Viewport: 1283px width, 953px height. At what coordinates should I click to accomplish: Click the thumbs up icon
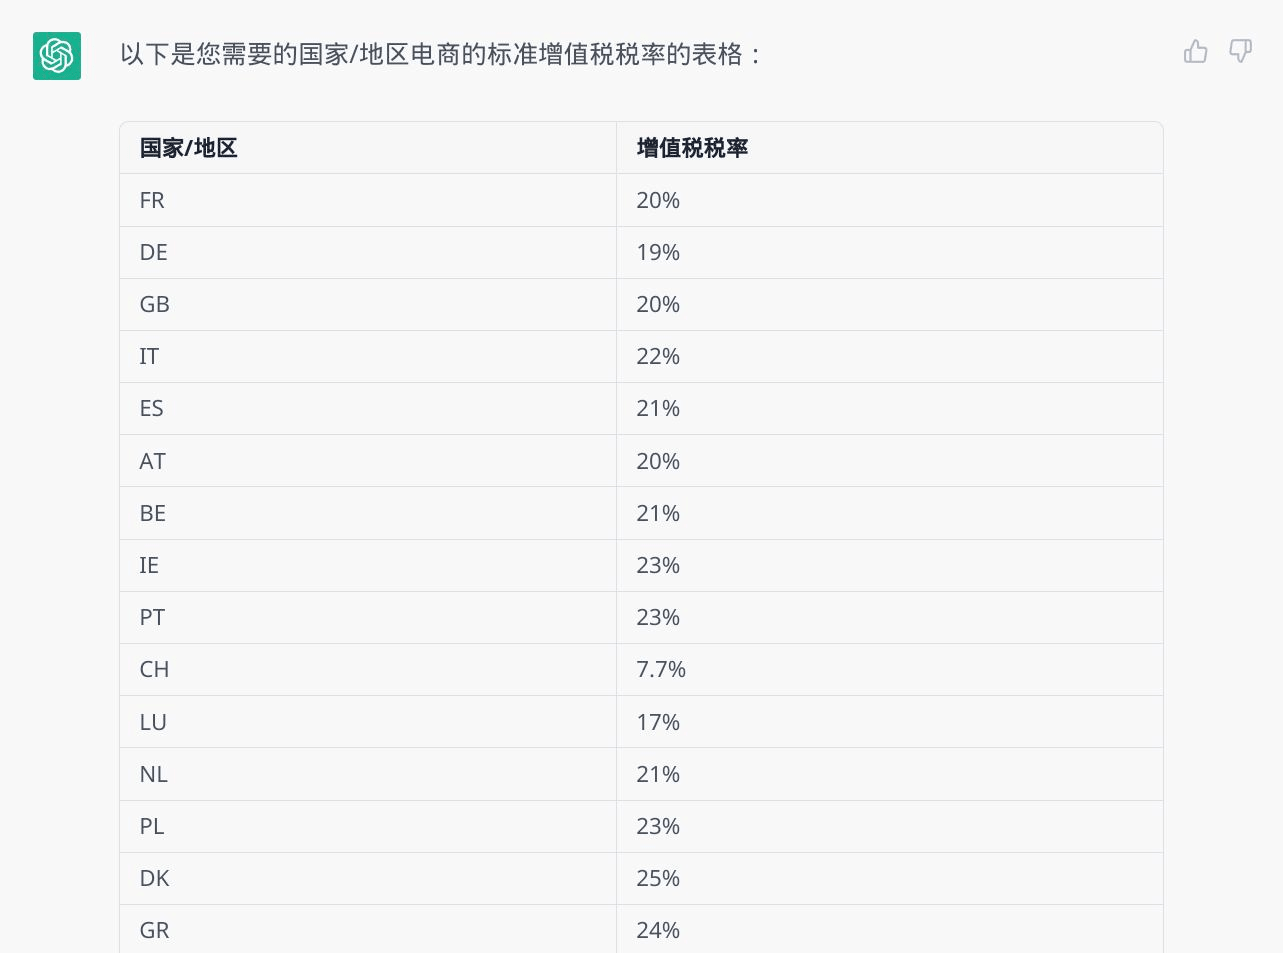pyautogui.click(x=1196, y=51)
